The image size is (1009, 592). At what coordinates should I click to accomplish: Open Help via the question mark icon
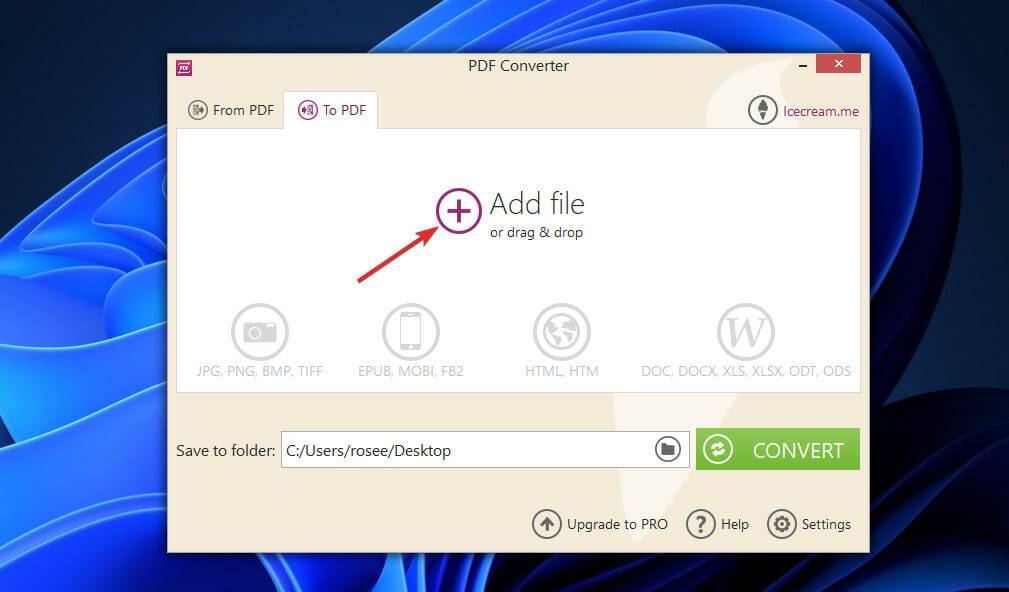(701, 524)
